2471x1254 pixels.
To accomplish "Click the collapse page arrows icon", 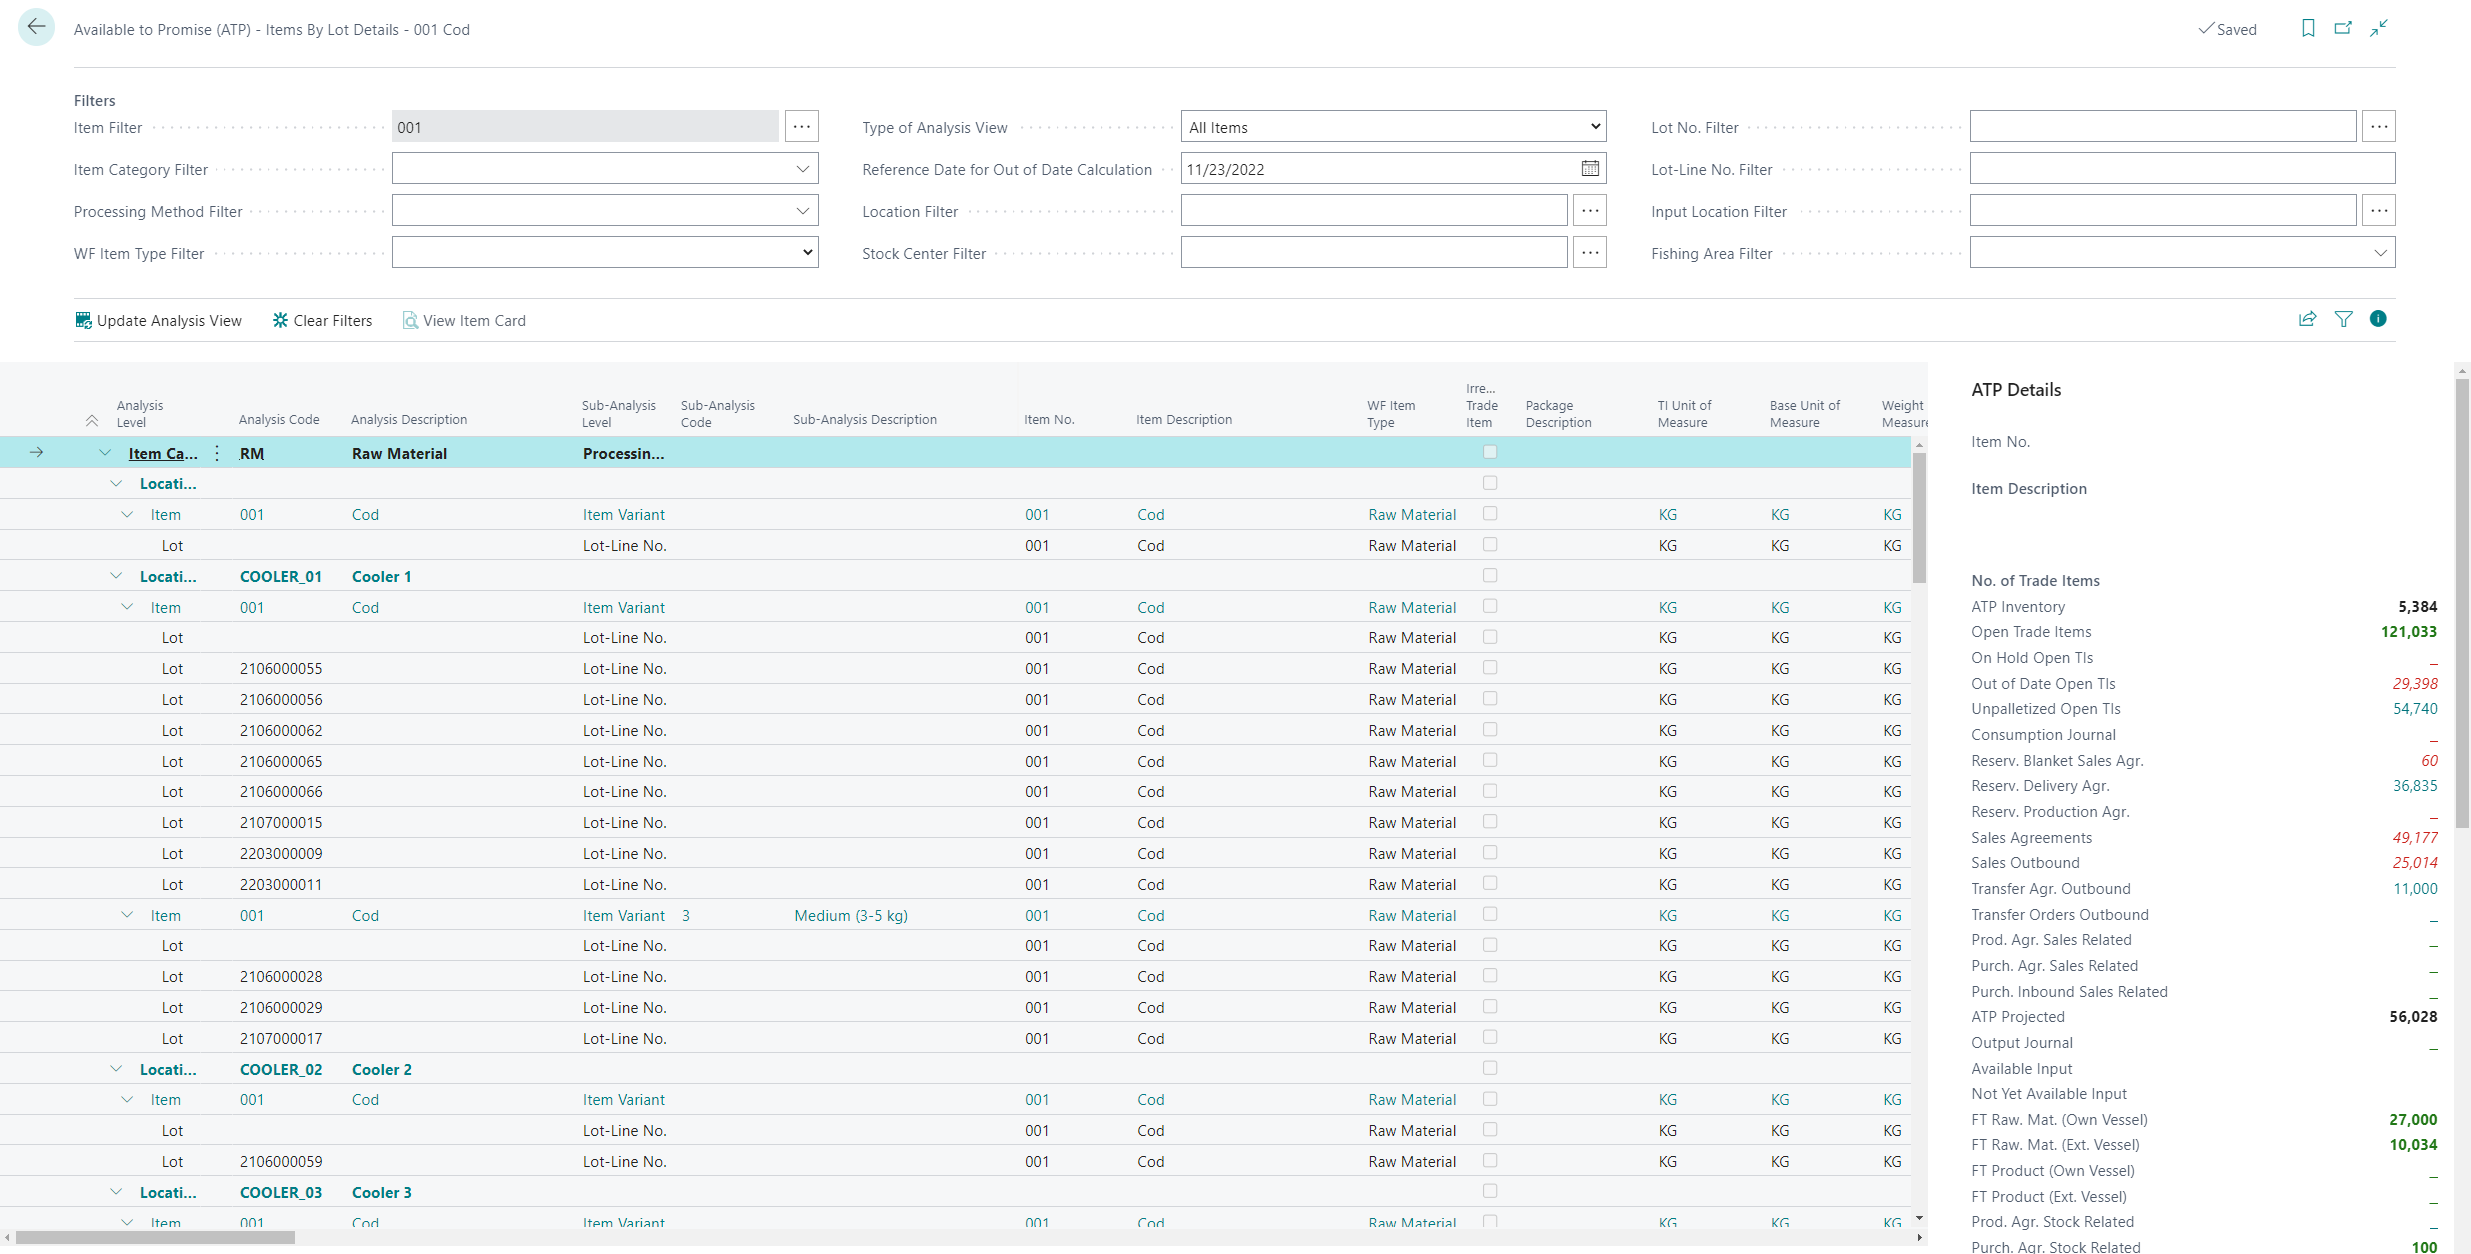I will coord(2379,28).
